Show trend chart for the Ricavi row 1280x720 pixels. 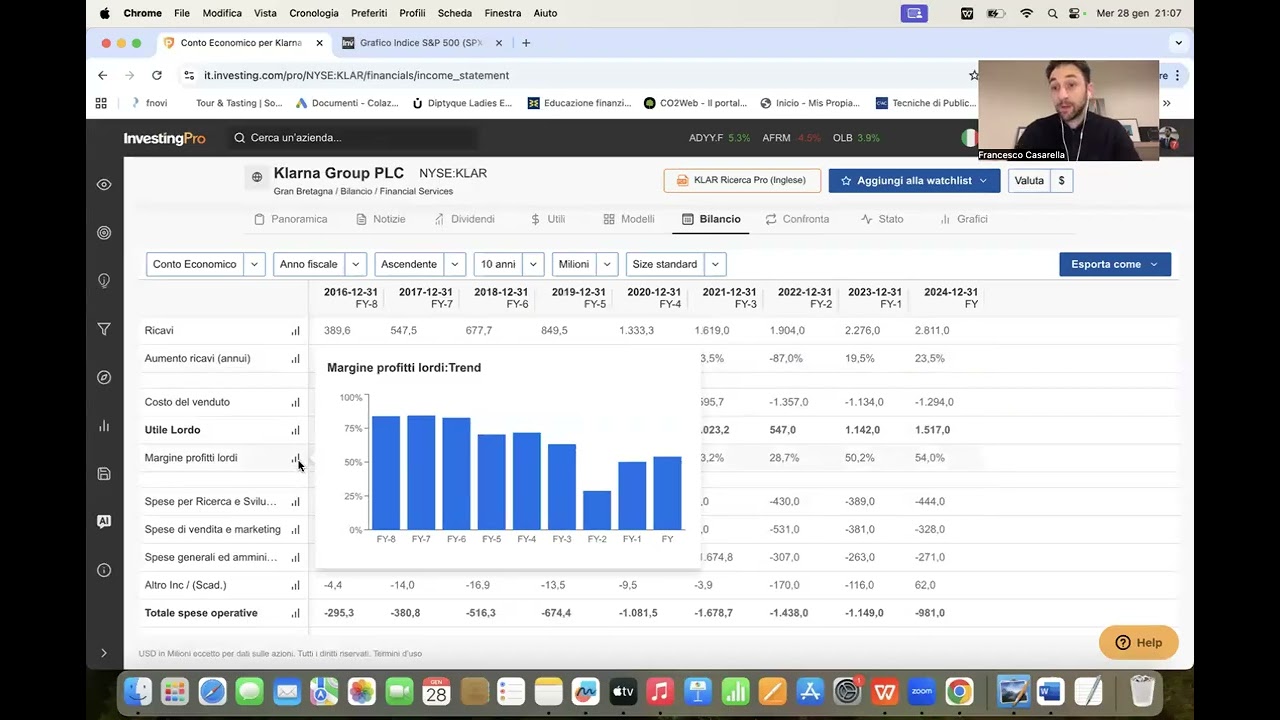[x=295, y=331]
